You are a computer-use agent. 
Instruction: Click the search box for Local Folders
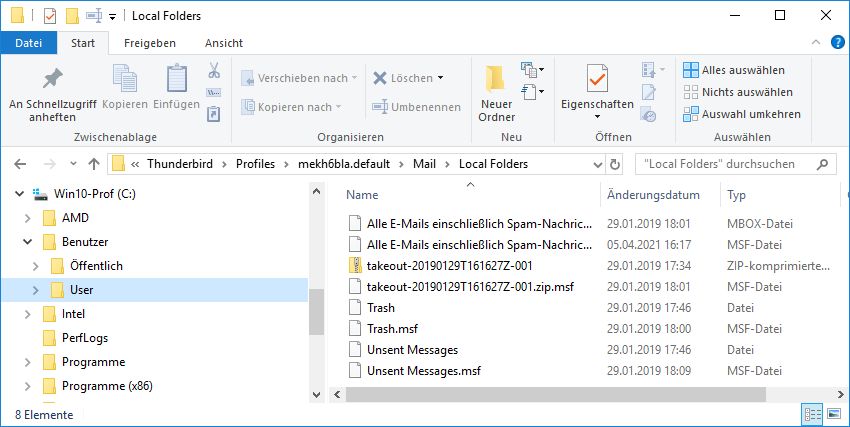(x=732, y=163)
